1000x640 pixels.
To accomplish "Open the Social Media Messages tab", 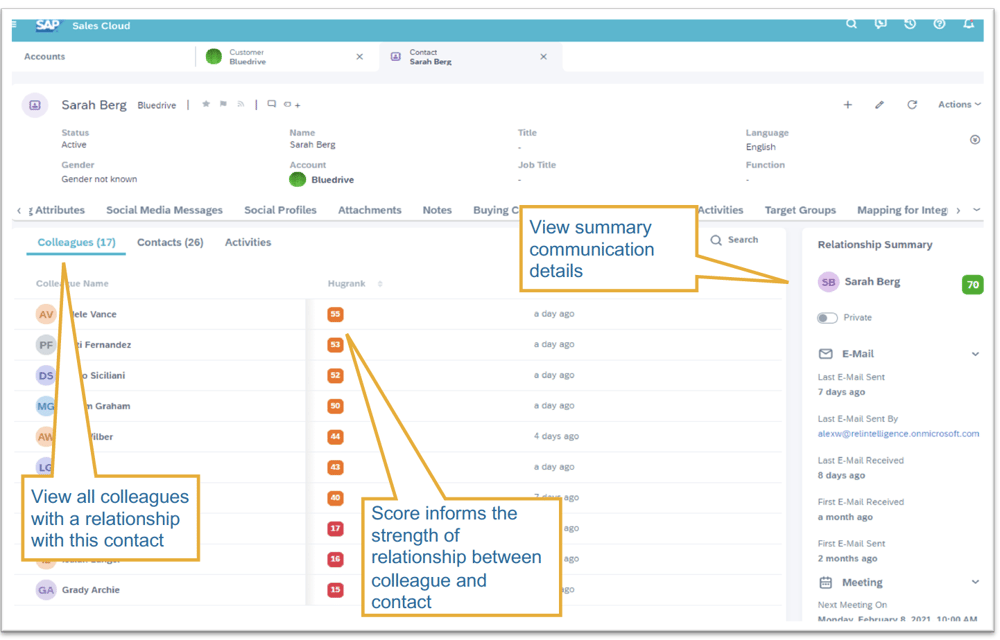I will click(x=165, y=210).
